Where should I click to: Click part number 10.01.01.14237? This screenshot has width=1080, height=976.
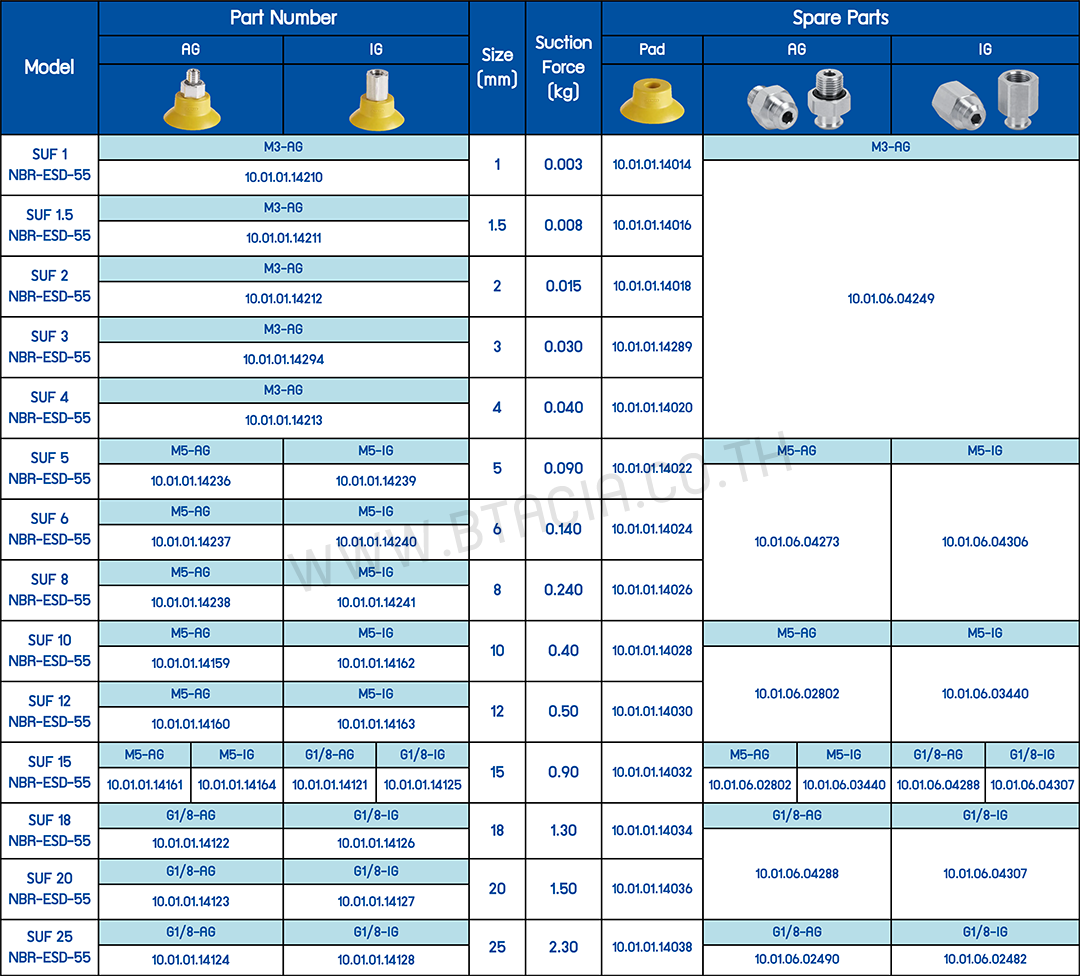[x=191, y=541]
